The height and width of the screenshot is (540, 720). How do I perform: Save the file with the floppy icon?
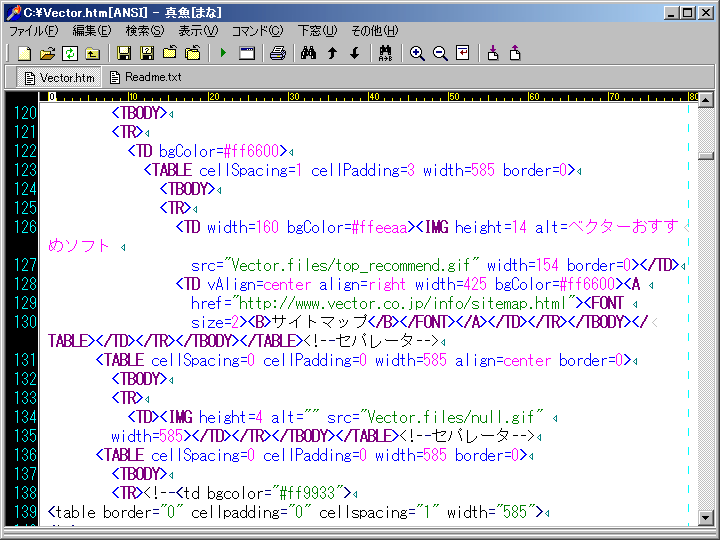pos(124,53)
